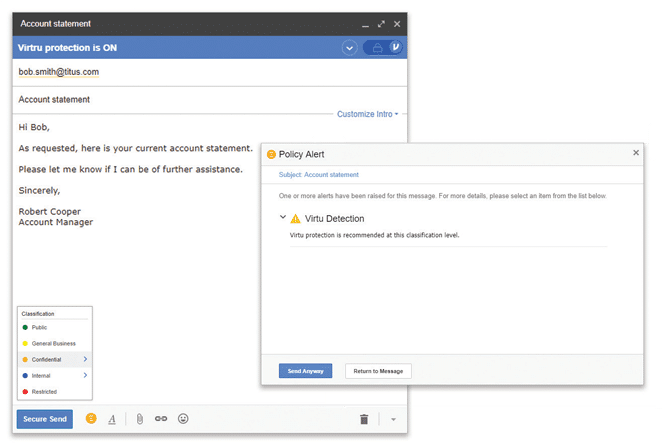The image size is (663, 445).
Task: Click the Titus classification icon in compose toolbar
Action: click(x=91, y=419)
